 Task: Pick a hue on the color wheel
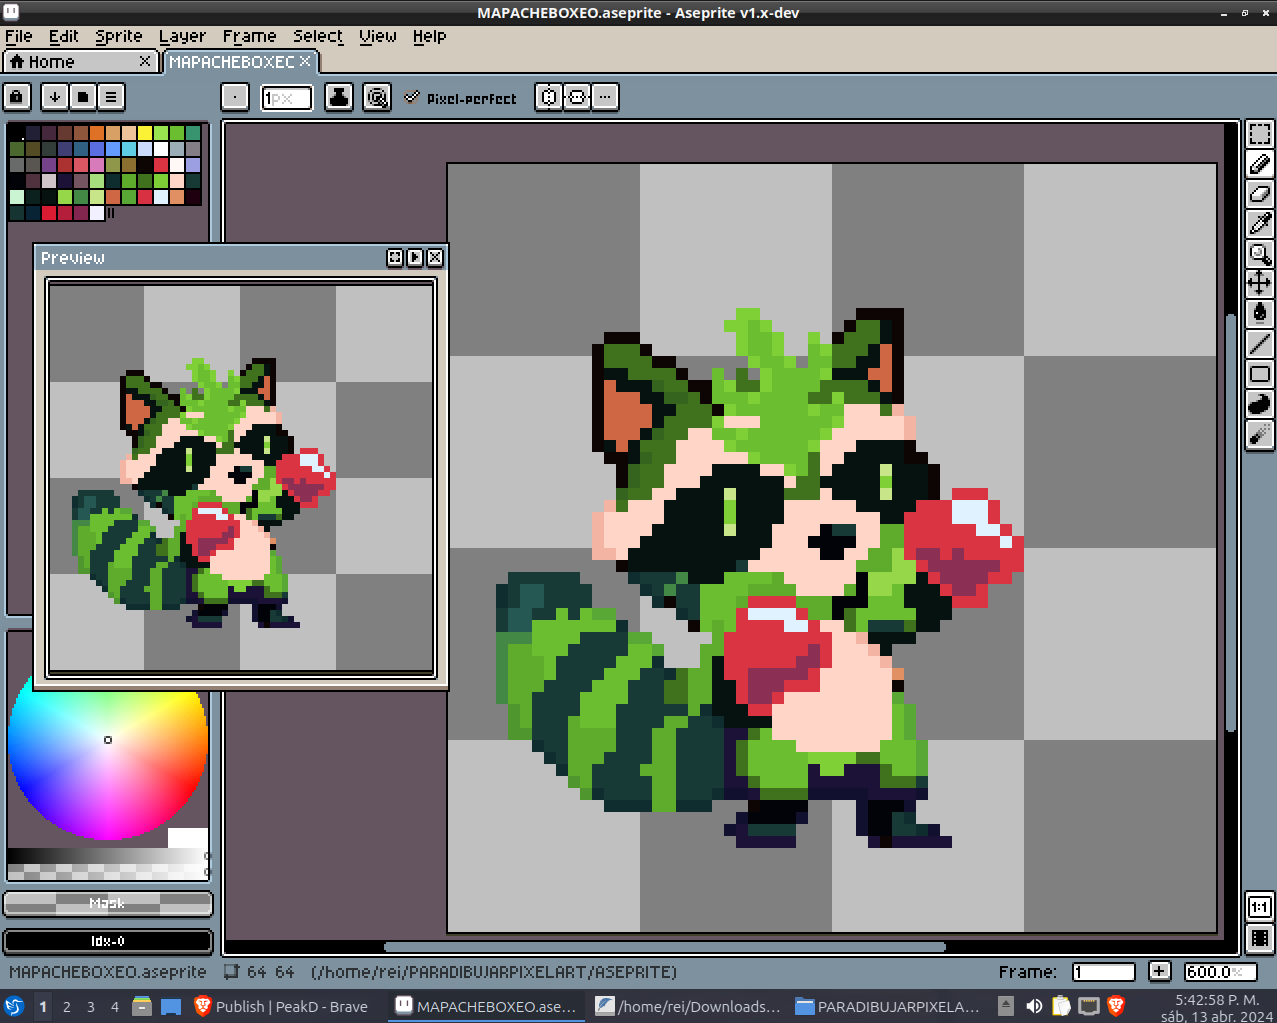coord(108,740)
